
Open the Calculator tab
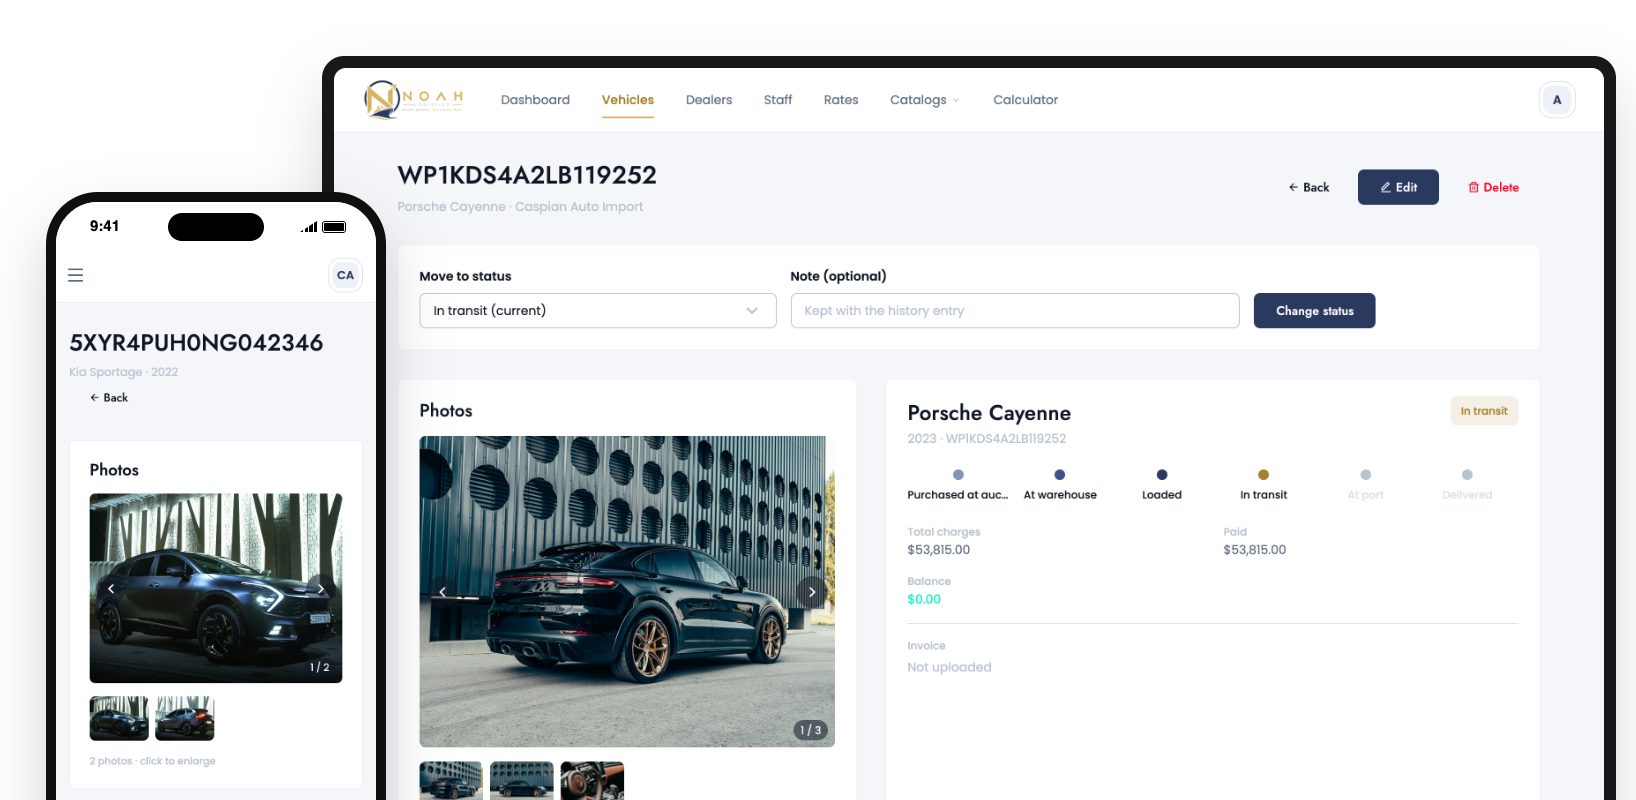(1025, 100)
